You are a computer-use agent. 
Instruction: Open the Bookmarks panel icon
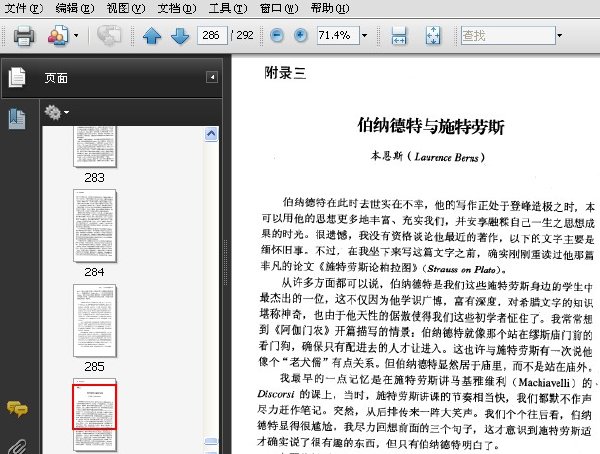pos(17,119)
